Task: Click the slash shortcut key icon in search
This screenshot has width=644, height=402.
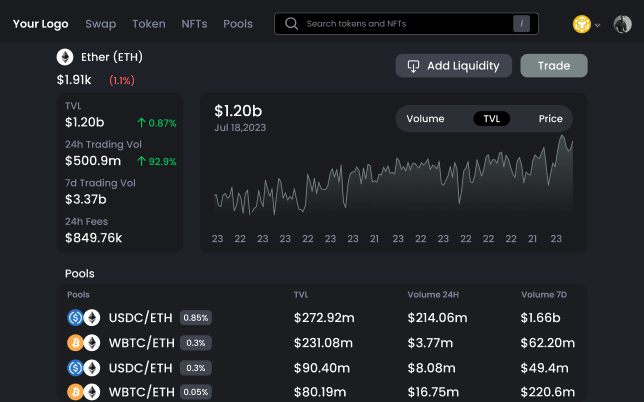Action: click(521, 23)
